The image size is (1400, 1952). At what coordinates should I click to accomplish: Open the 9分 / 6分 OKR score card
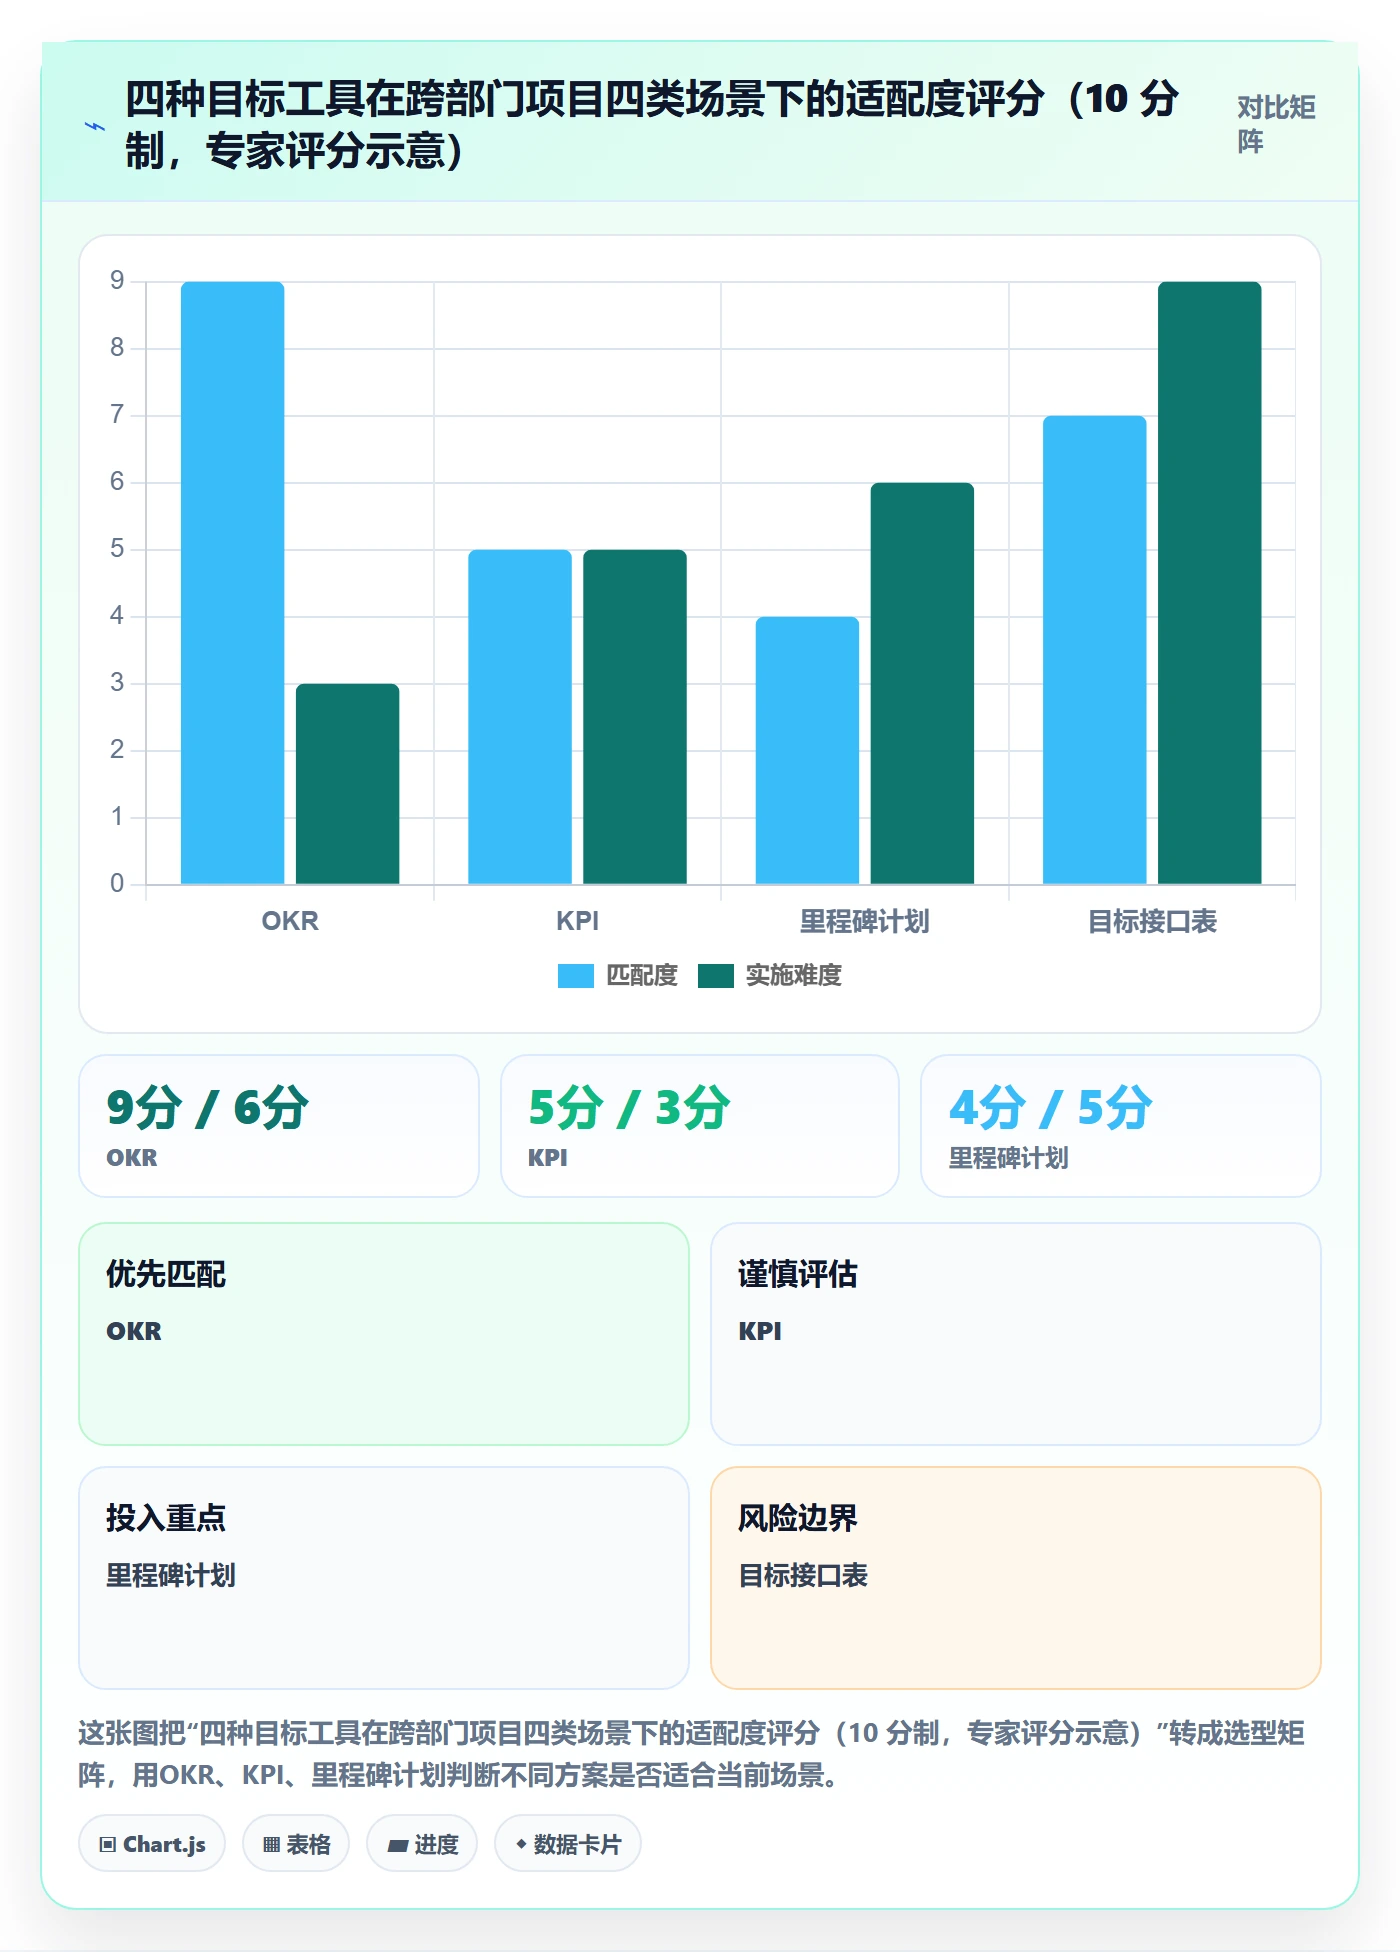279,1126
